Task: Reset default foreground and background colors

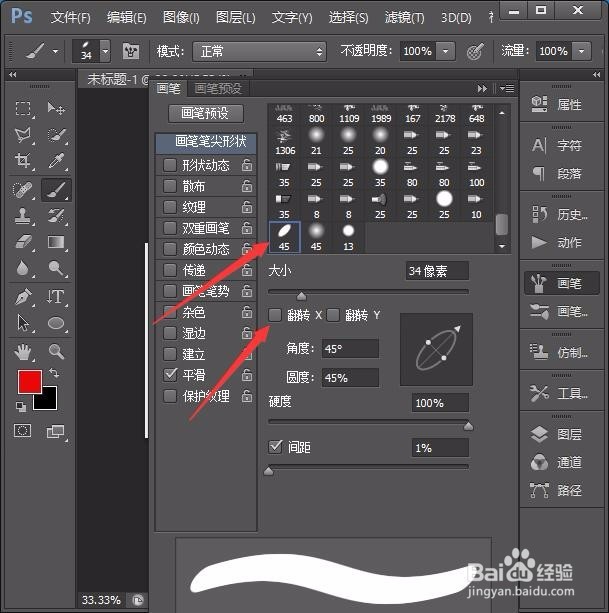Action: [21, 407]
